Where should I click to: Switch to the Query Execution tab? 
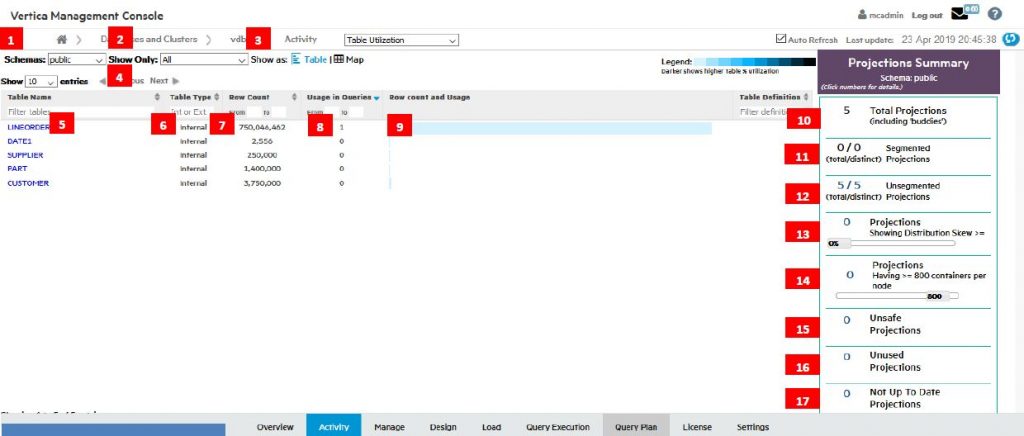pyautogui.click(x=558, y=427)
